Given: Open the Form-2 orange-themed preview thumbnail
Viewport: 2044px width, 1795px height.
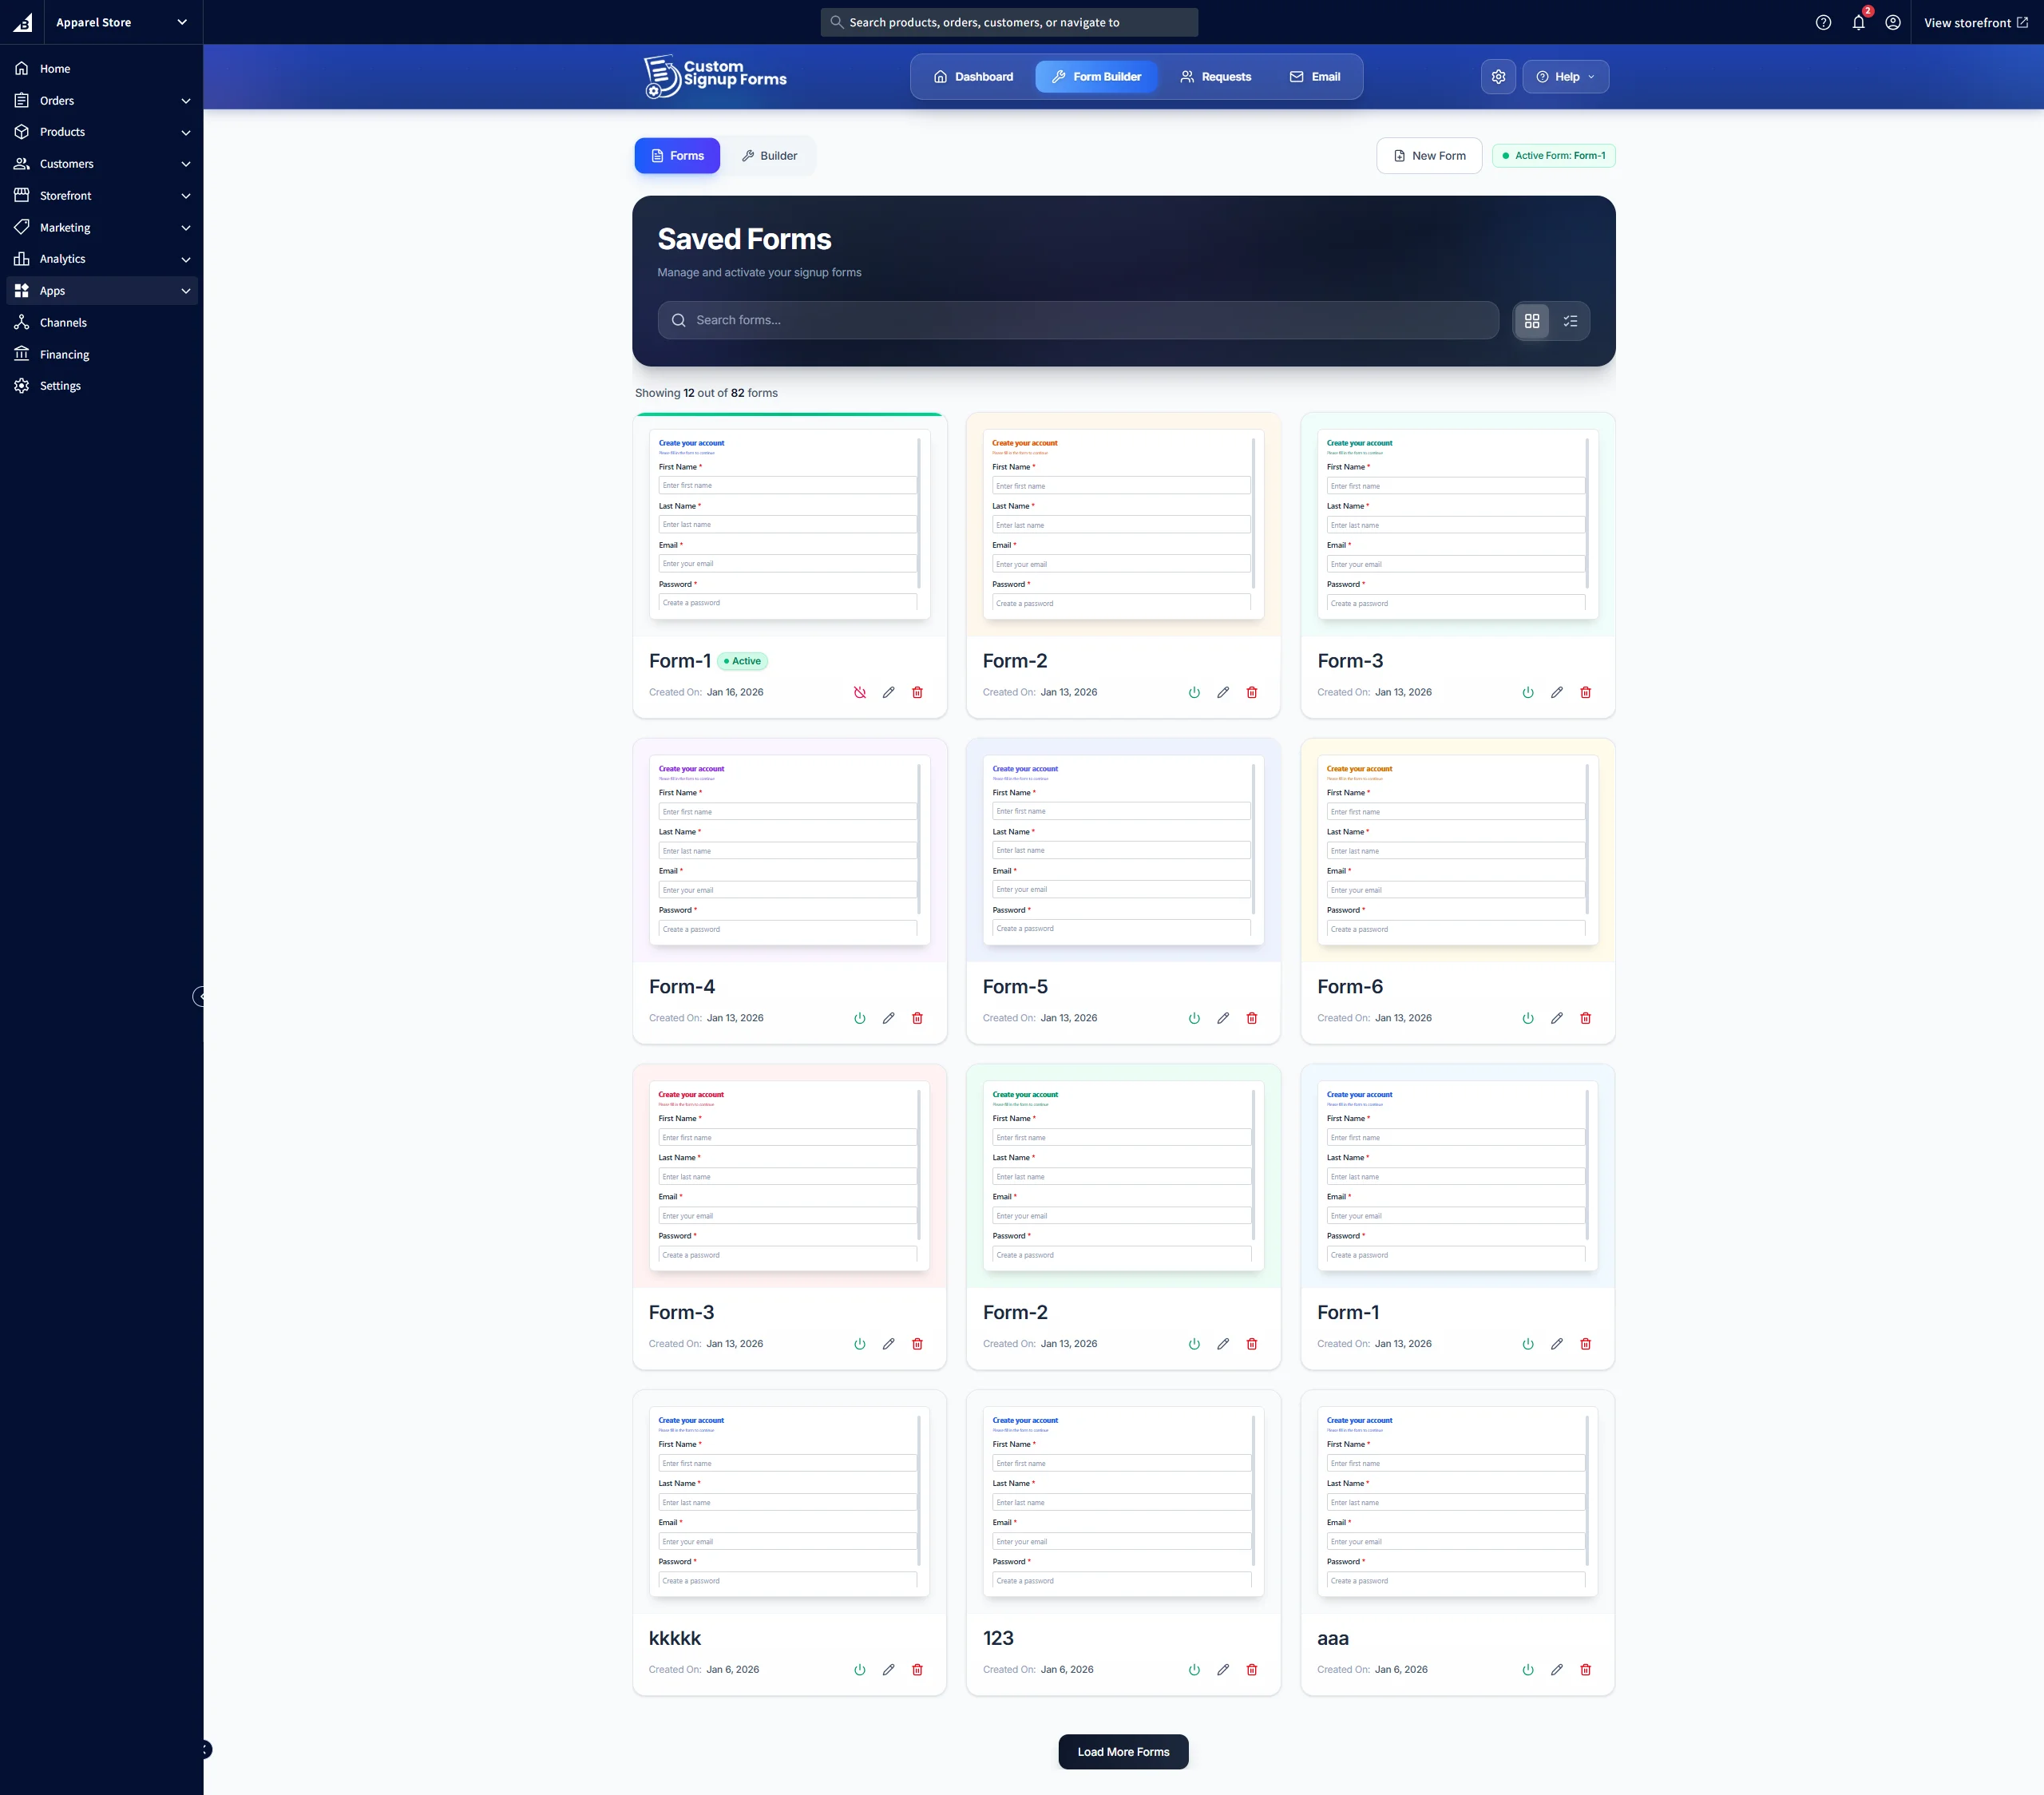Looking at the screenshot, I should coord(1122,524).
